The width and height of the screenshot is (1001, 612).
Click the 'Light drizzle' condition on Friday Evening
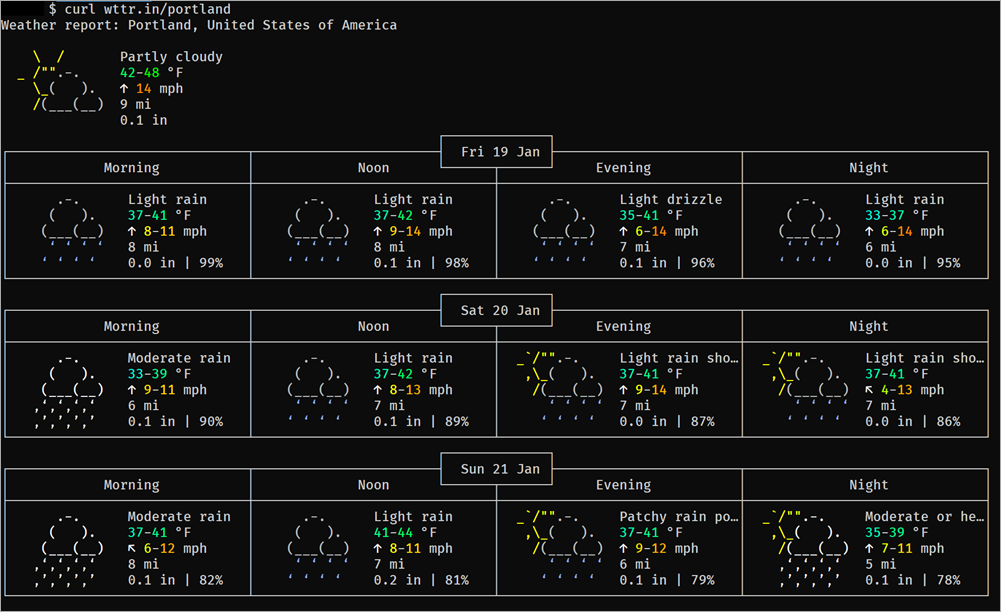pos(671,200)
